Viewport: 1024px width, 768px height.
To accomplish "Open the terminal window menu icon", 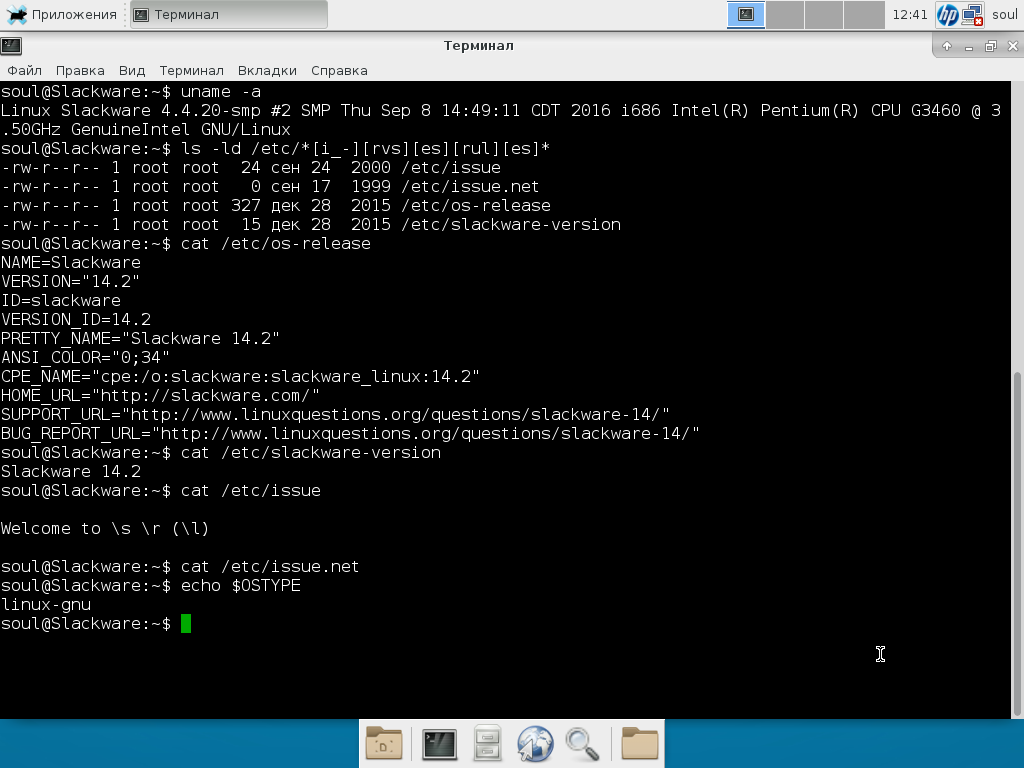I will click(x=11, y=45).
